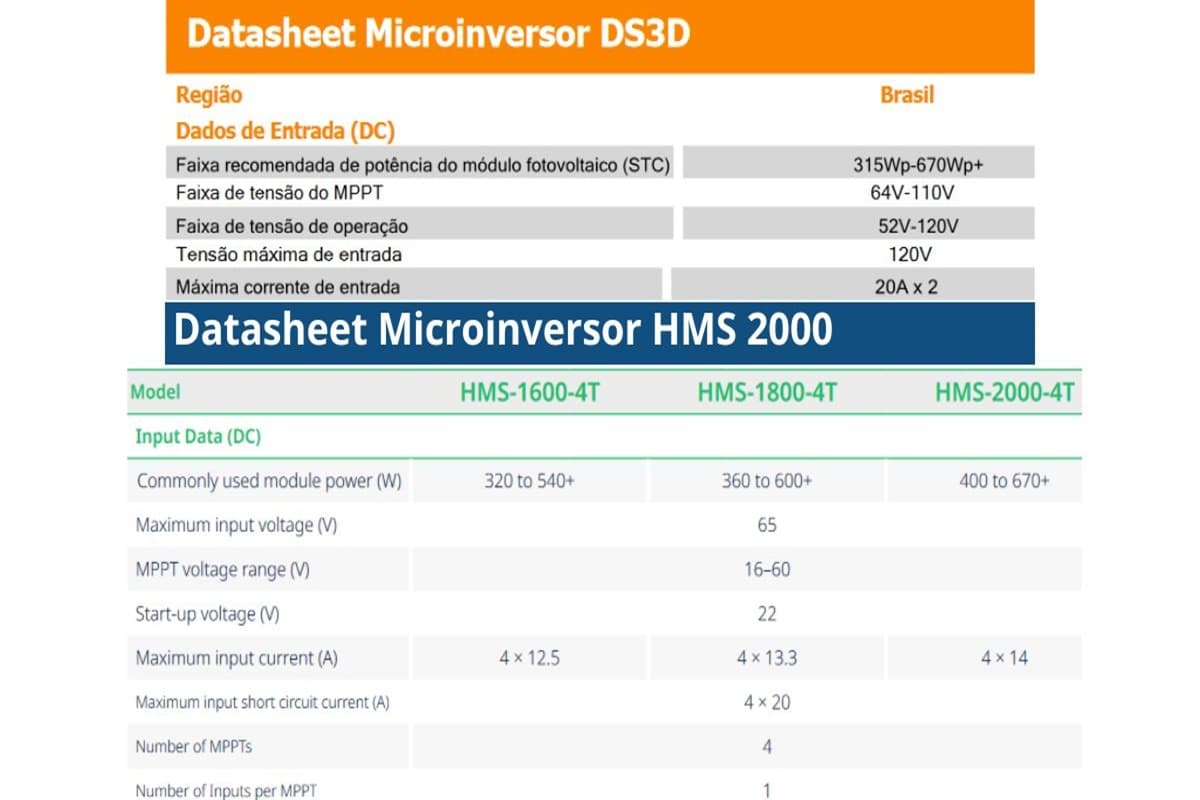
Task: Select the '20A x 2' value
Action: click(906, 287)
